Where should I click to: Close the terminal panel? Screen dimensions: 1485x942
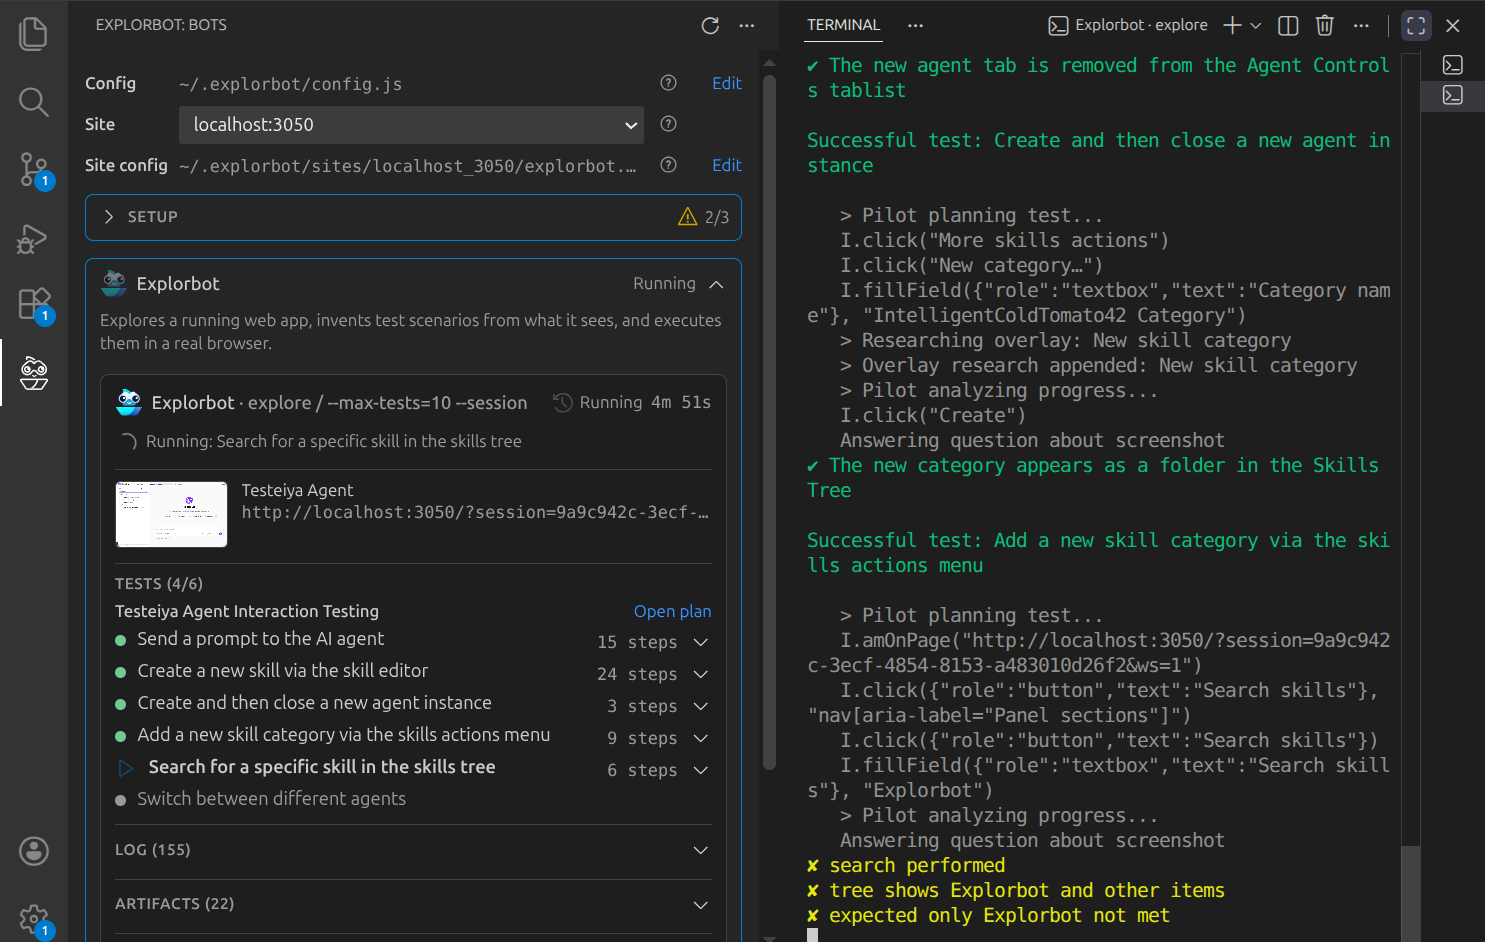point(1453,25)
